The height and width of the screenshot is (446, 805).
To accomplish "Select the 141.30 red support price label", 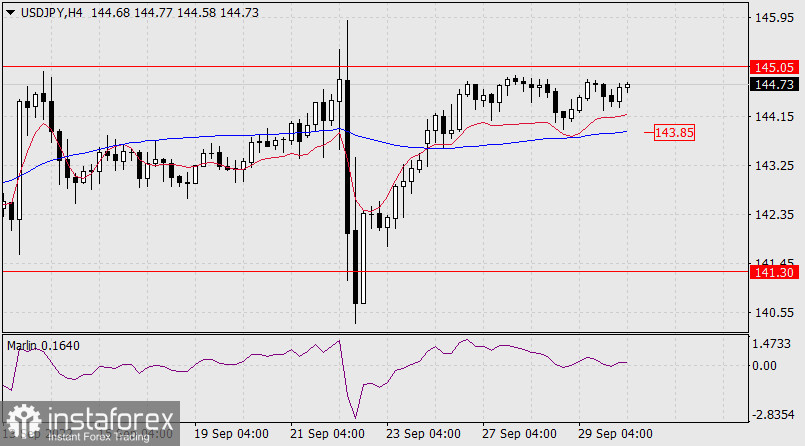I will 774,272.
